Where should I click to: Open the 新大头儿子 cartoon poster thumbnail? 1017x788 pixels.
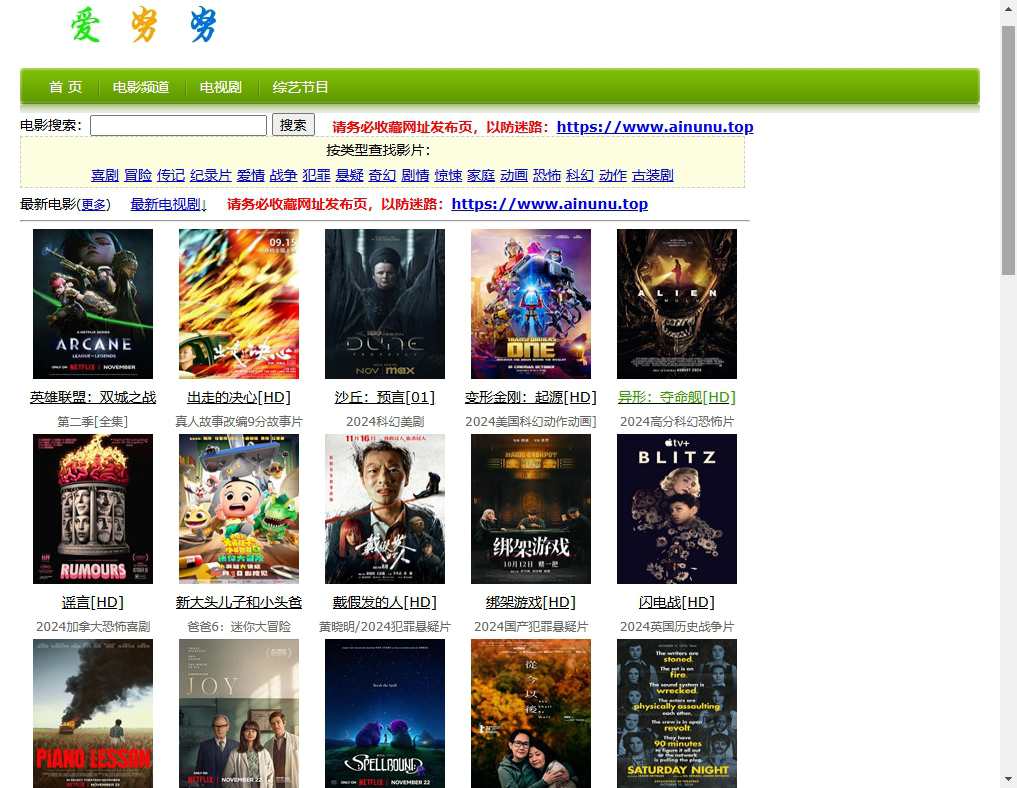(239, 508)
